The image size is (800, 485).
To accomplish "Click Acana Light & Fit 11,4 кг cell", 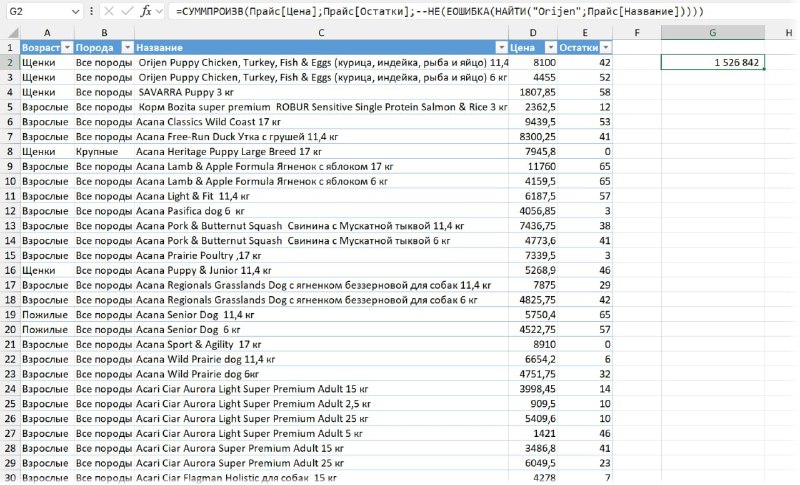I will tap(321, 196).
